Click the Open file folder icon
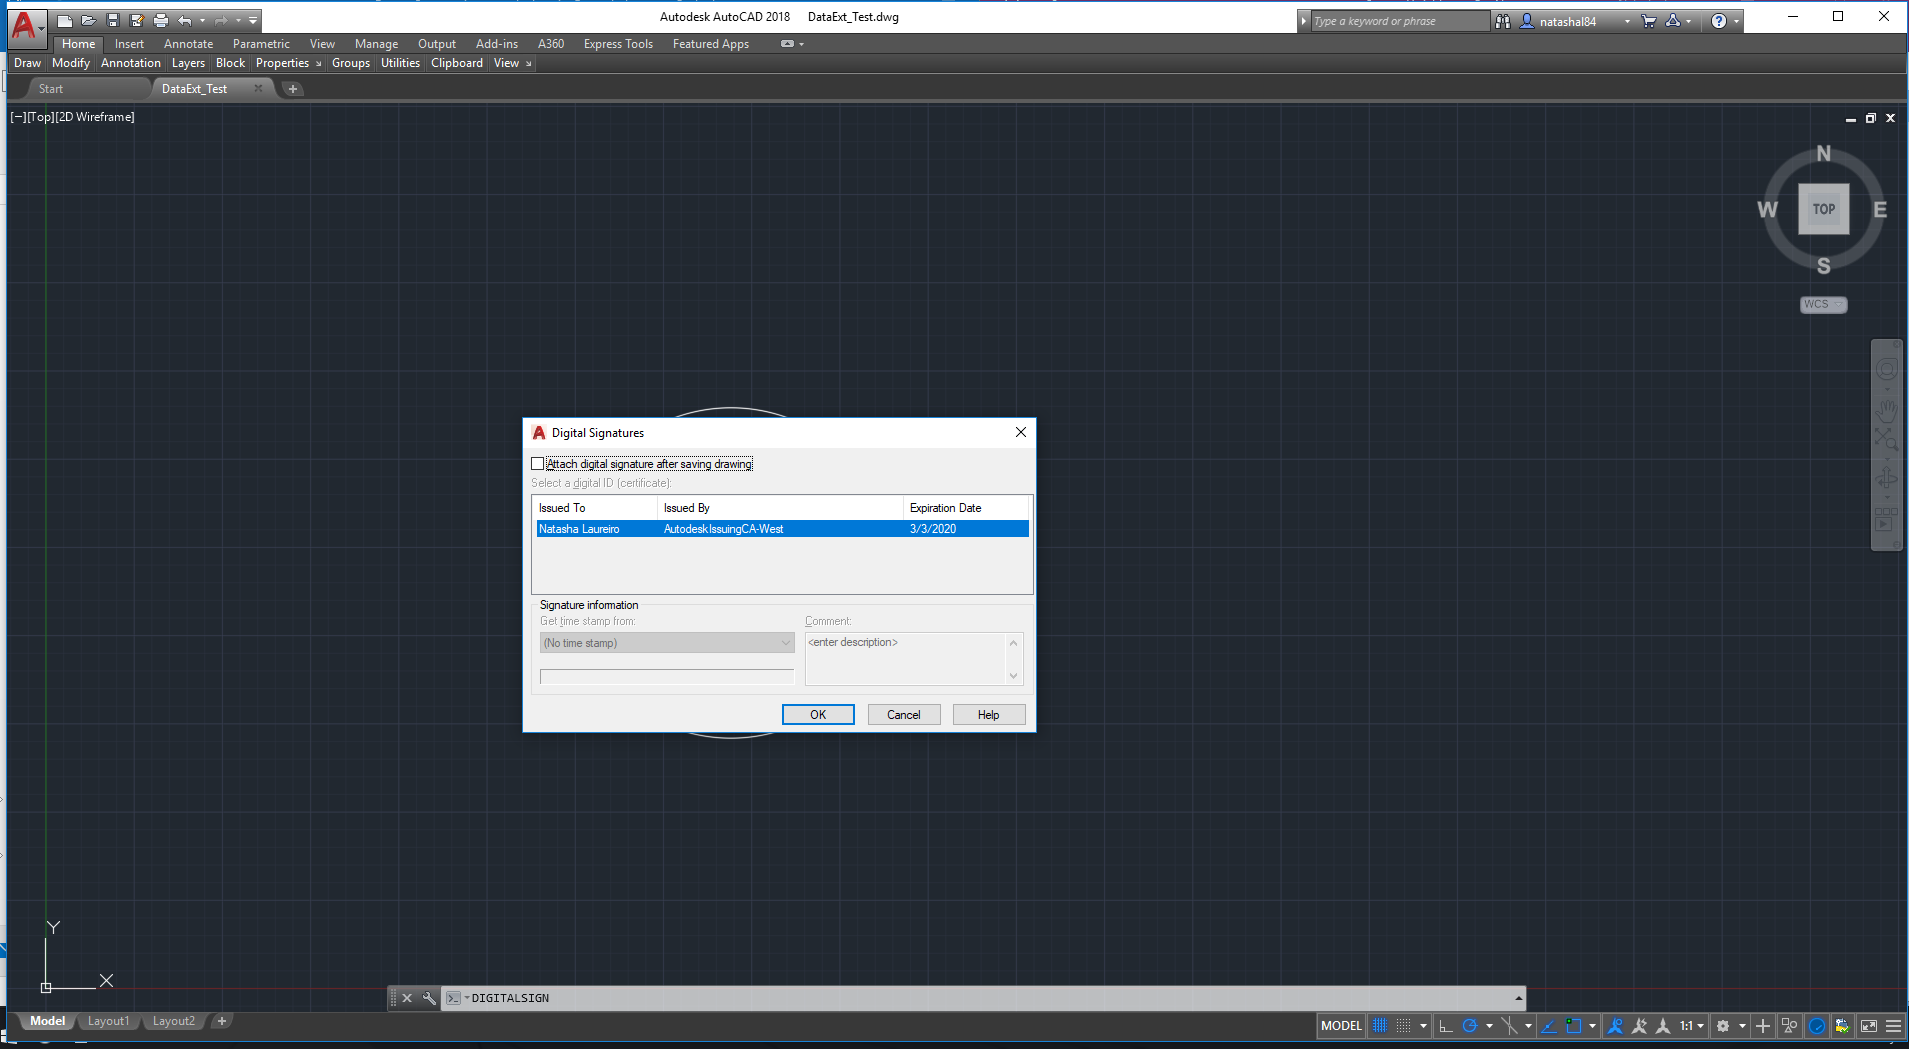Screen dimensions: 1909x1049 pos(89,20)
